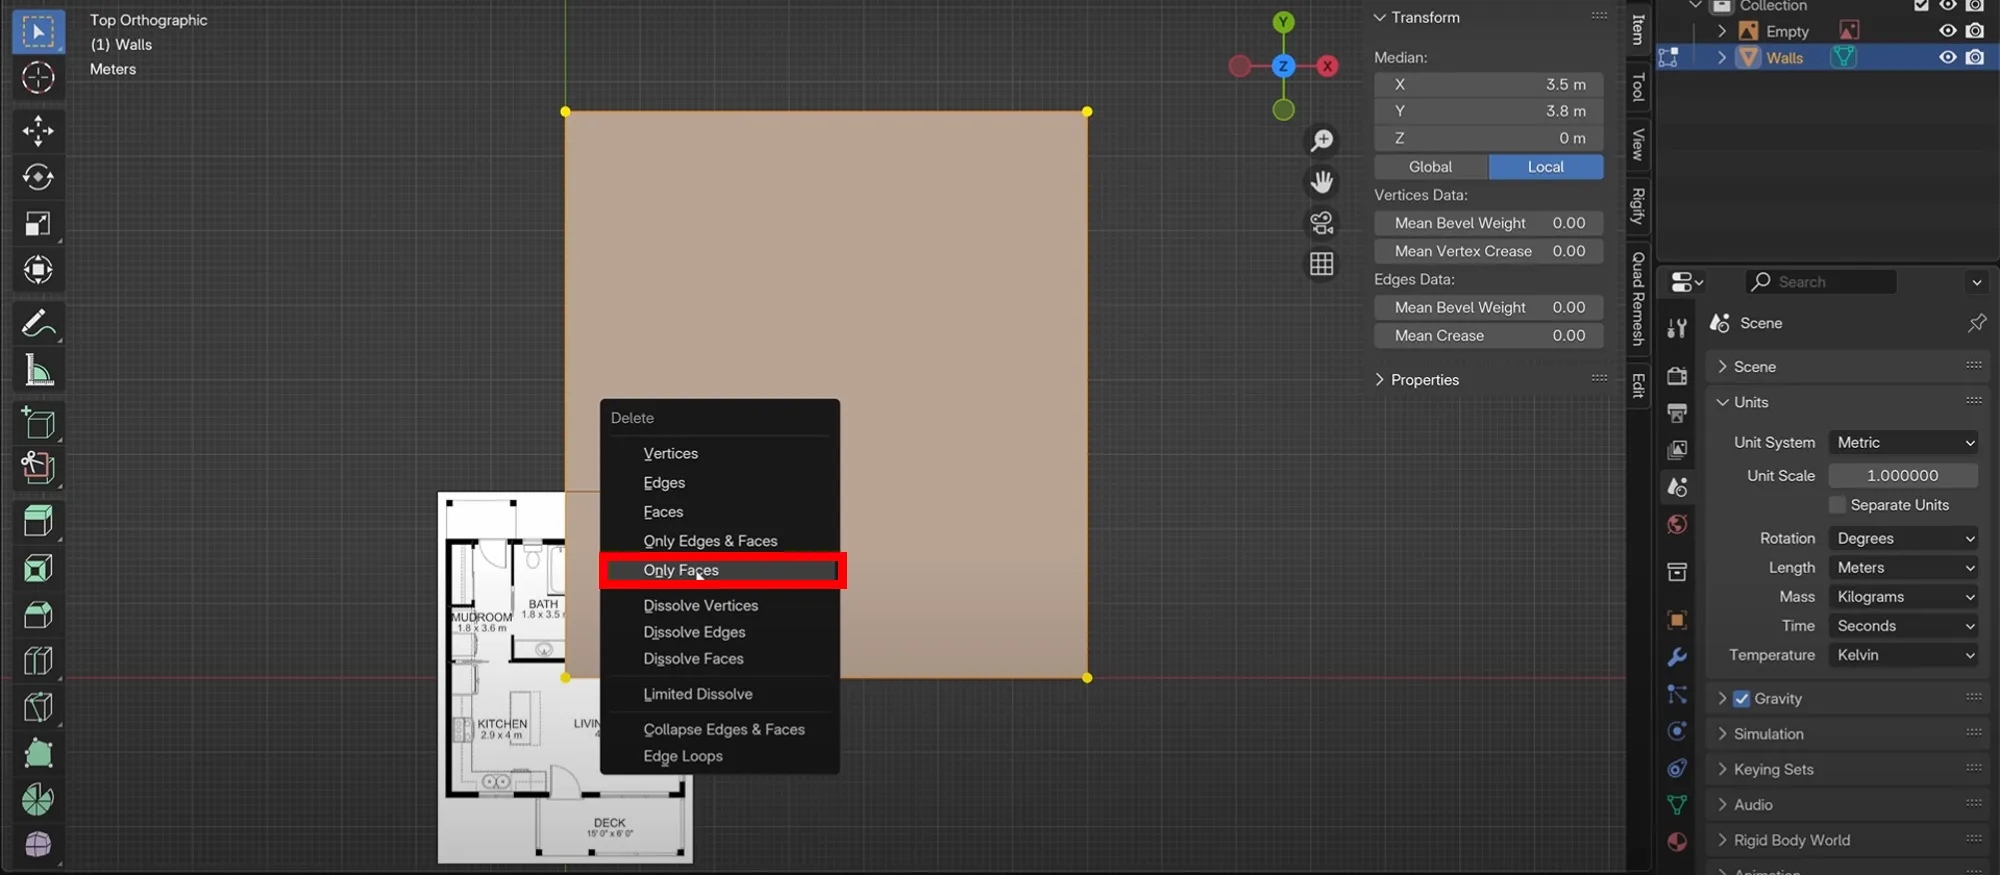Choose Only Faces in Delete menu

click(x=681, y=570)
